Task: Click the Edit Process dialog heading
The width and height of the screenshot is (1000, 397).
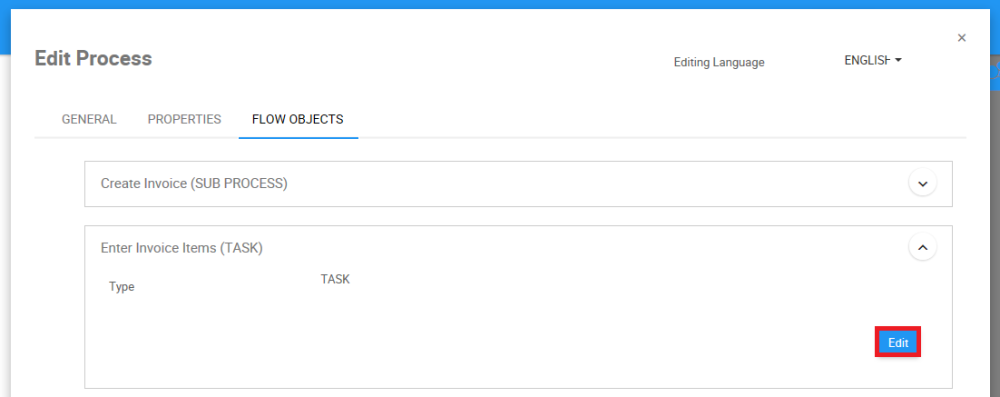Action: (93, 59)
